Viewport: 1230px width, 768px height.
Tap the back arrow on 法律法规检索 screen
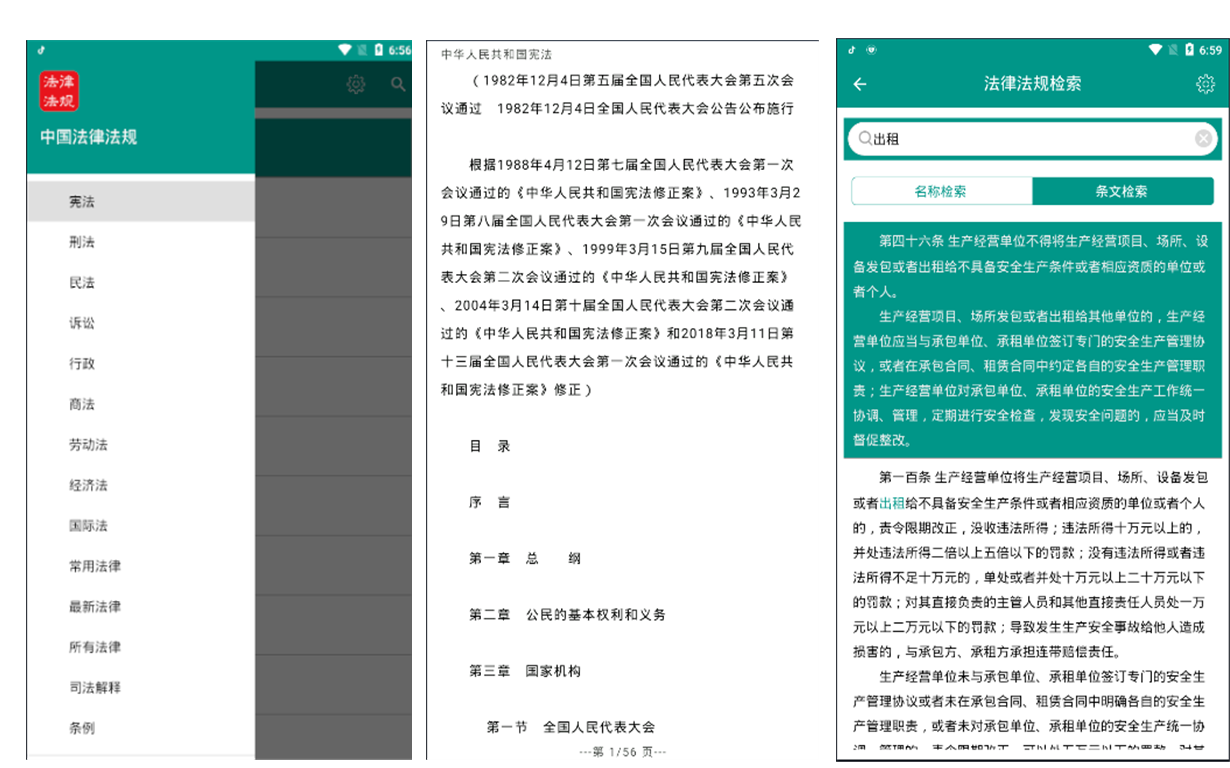click(859, 85)
